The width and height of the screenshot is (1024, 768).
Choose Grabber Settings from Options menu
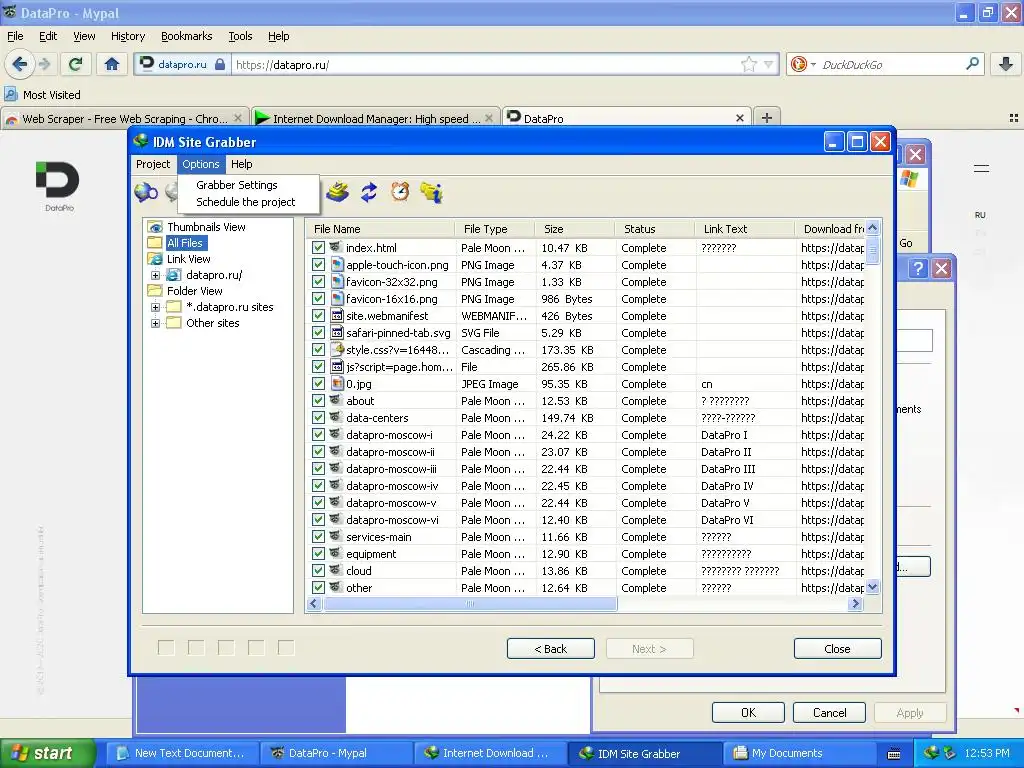coord(236,185)
